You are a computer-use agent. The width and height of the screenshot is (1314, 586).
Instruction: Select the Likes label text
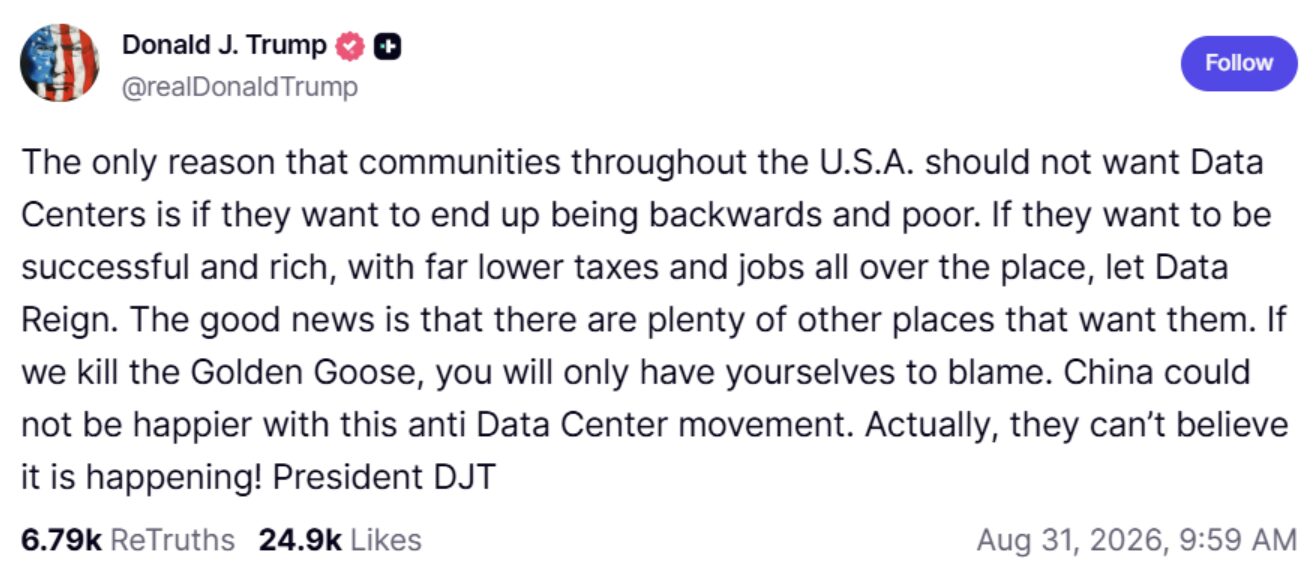coord(385,541)
